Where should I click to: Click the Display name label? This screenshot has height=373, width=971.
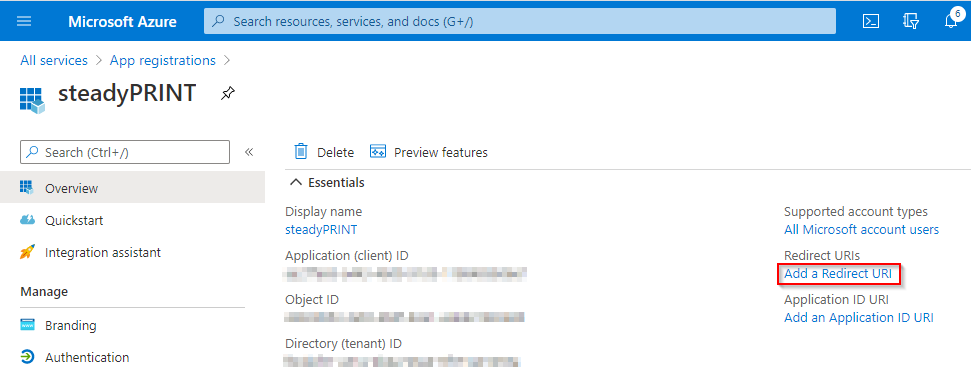click(x=323, y=211)
